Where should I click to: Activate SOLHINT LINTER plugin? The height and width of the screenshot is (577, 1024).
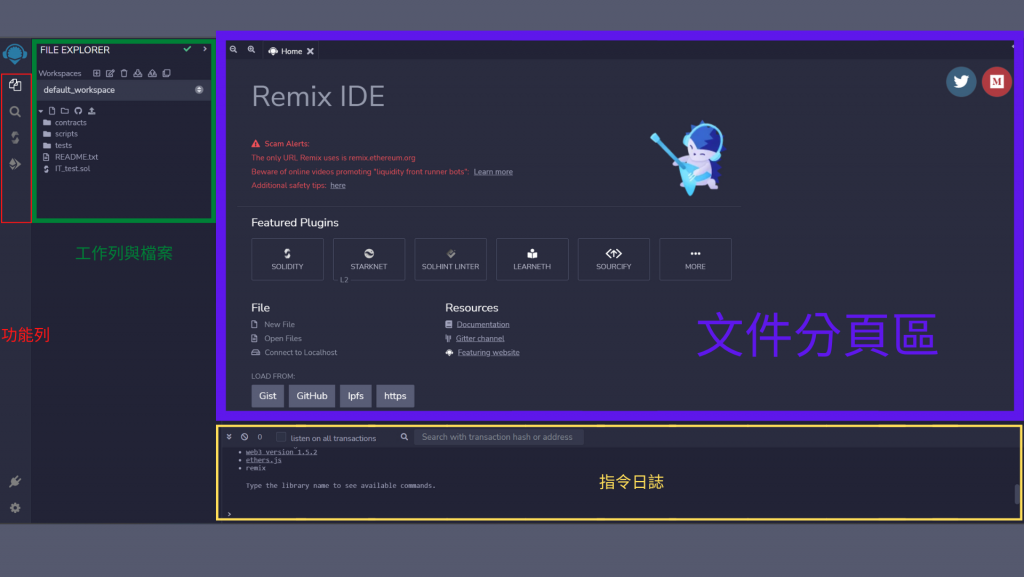(451, 259)
